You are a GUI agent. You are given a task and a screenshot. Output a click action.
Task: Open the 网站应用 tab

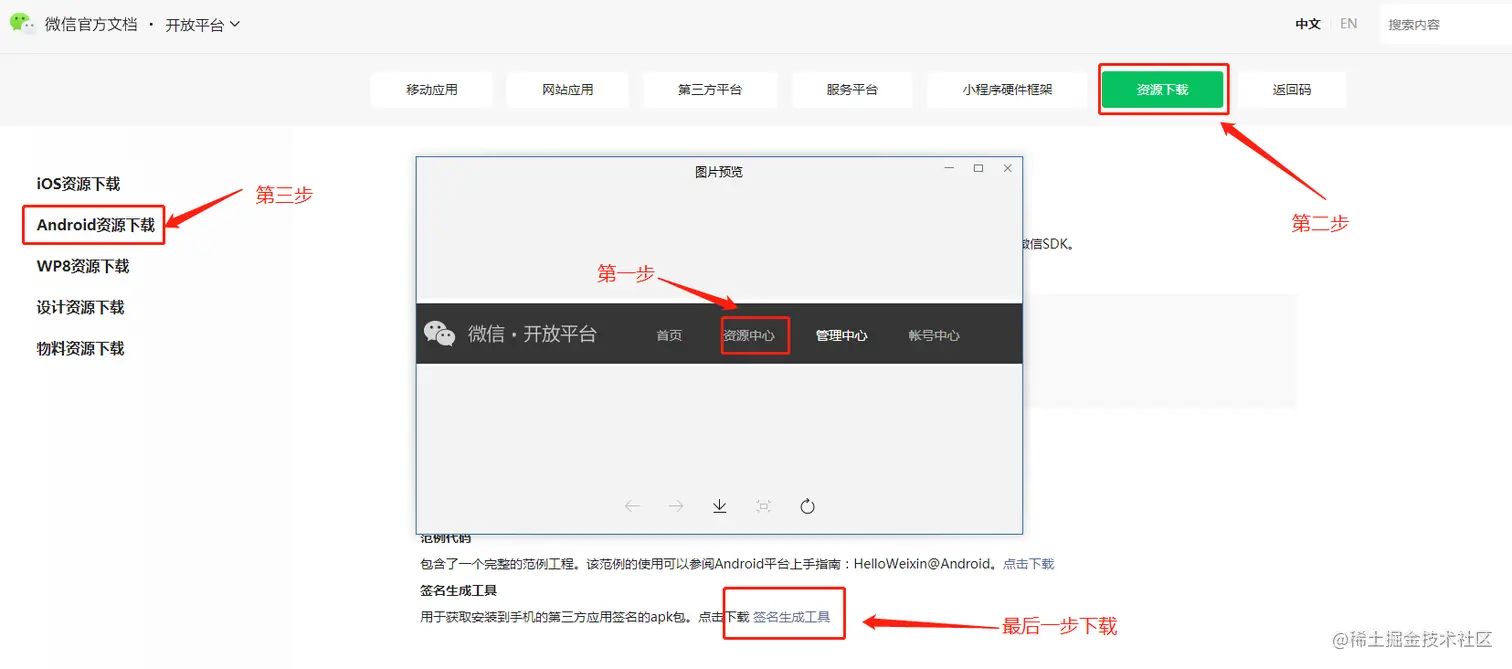[x=568, y=90]
